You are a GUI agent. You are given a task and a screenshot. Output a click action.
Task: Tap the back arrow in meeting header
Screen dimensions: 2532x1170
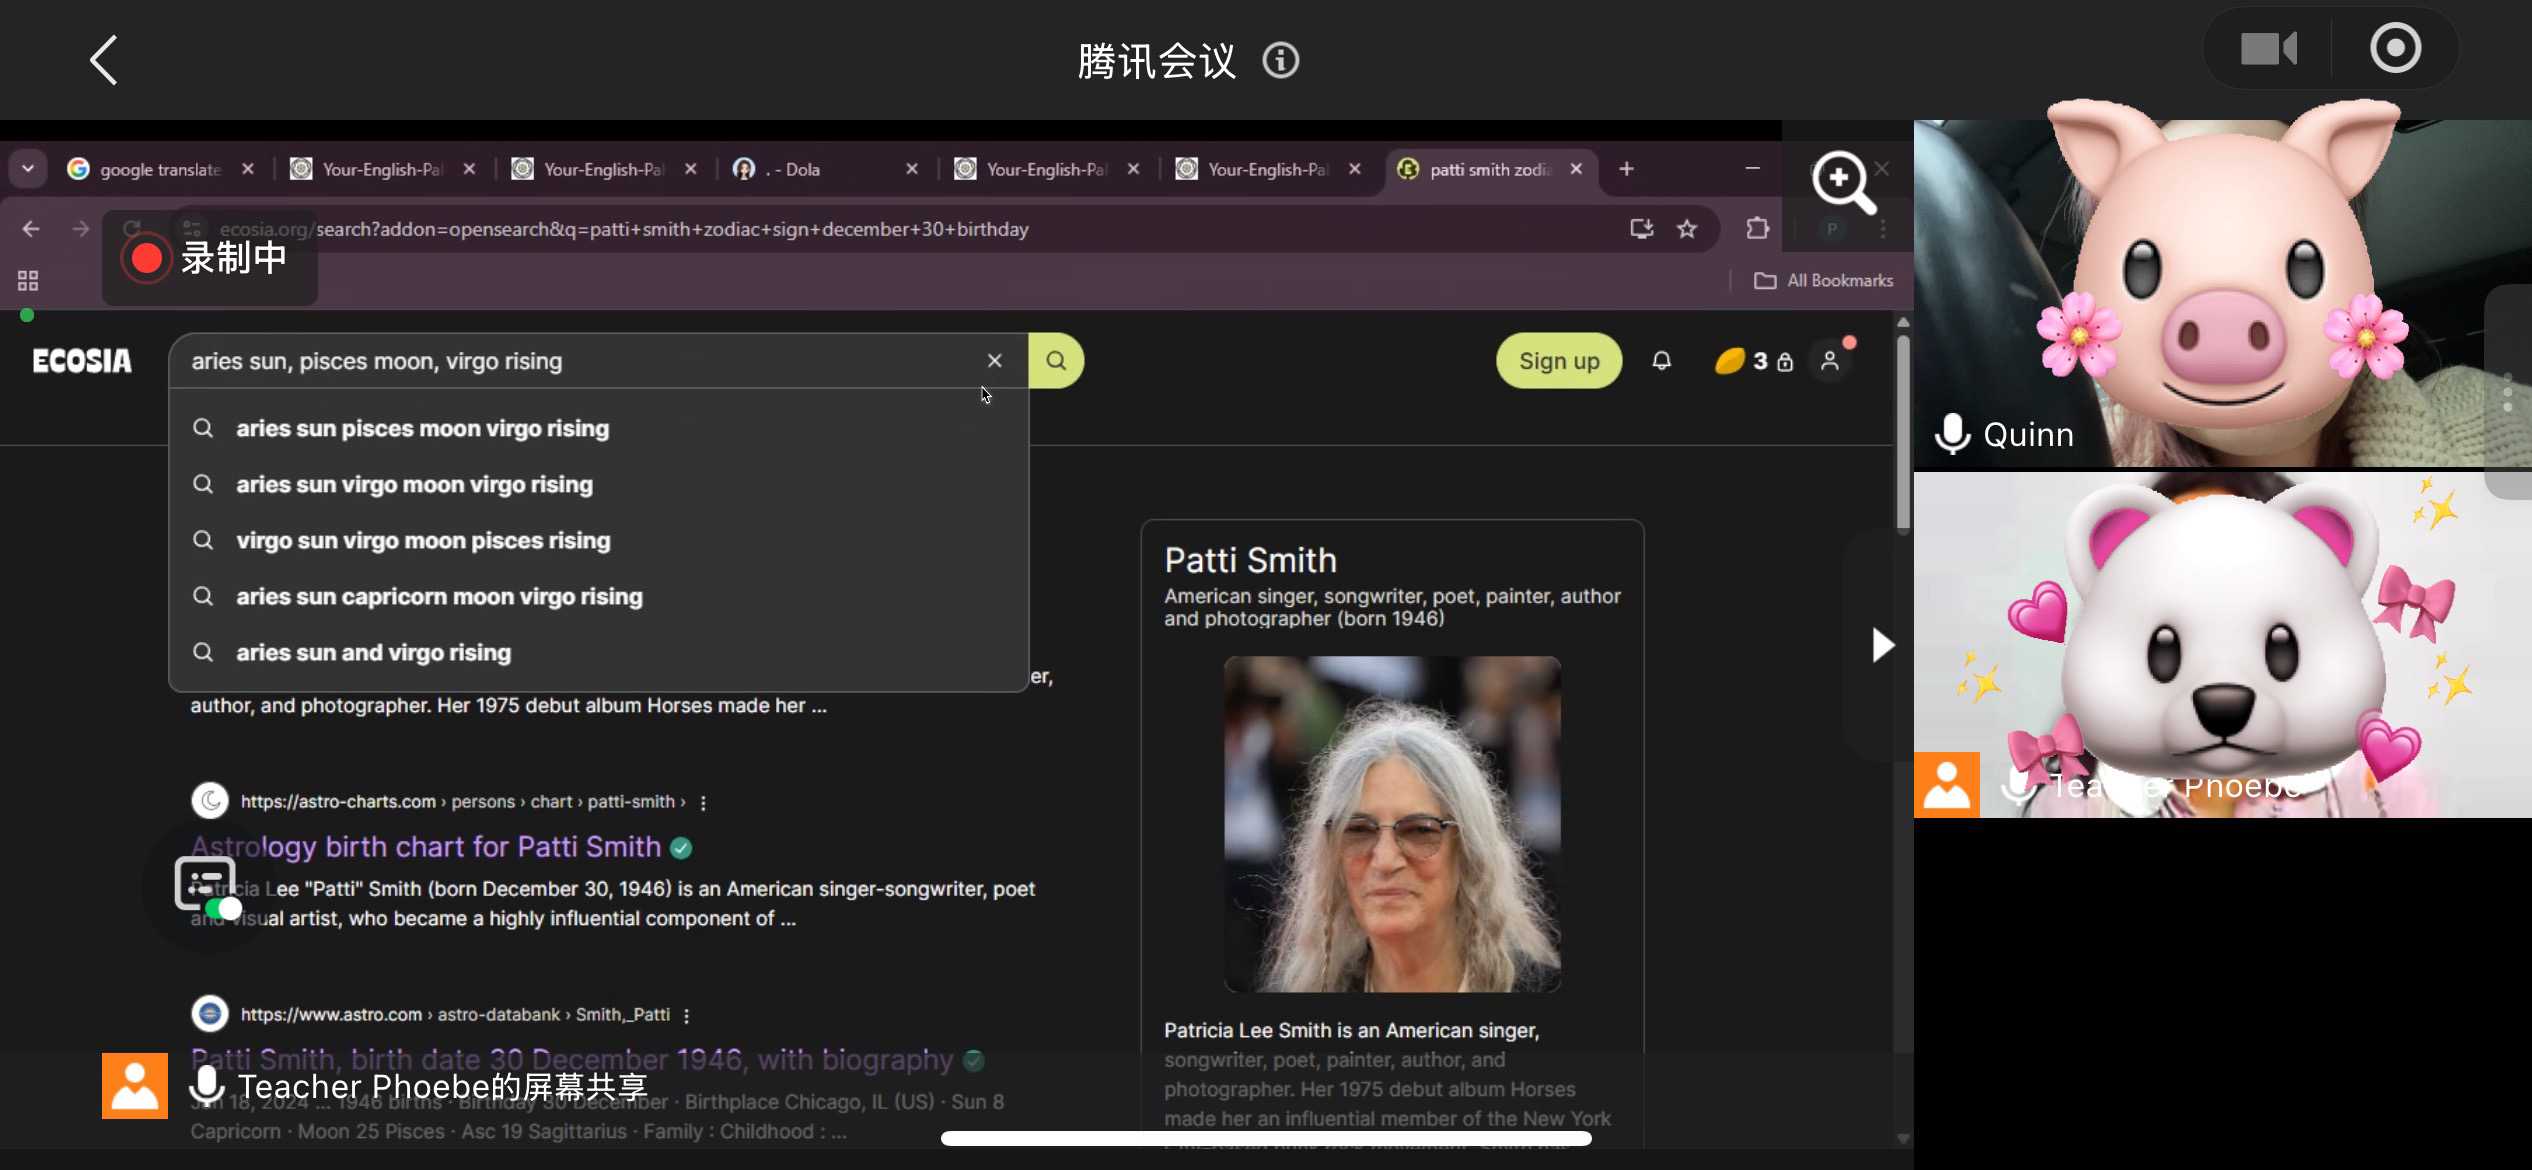pos(104,60)
